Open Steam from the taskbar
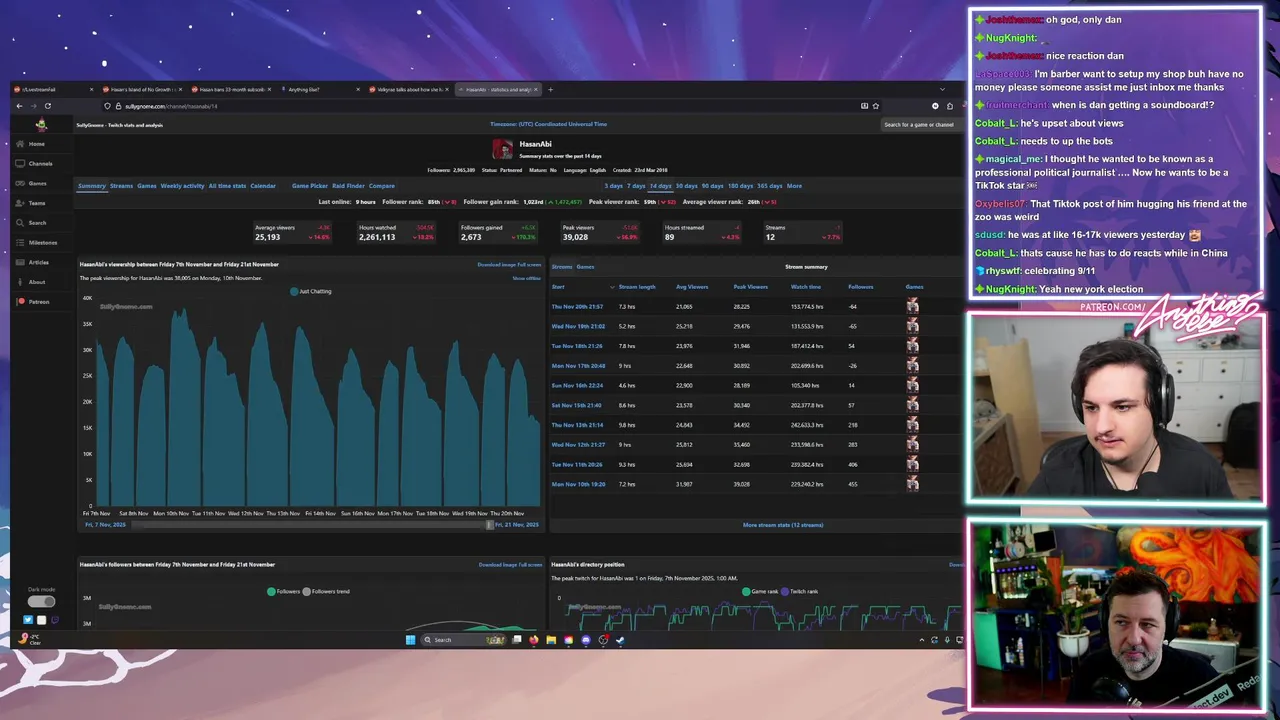The height and width of the screenshot is (720, 1280). pos(620,640)
